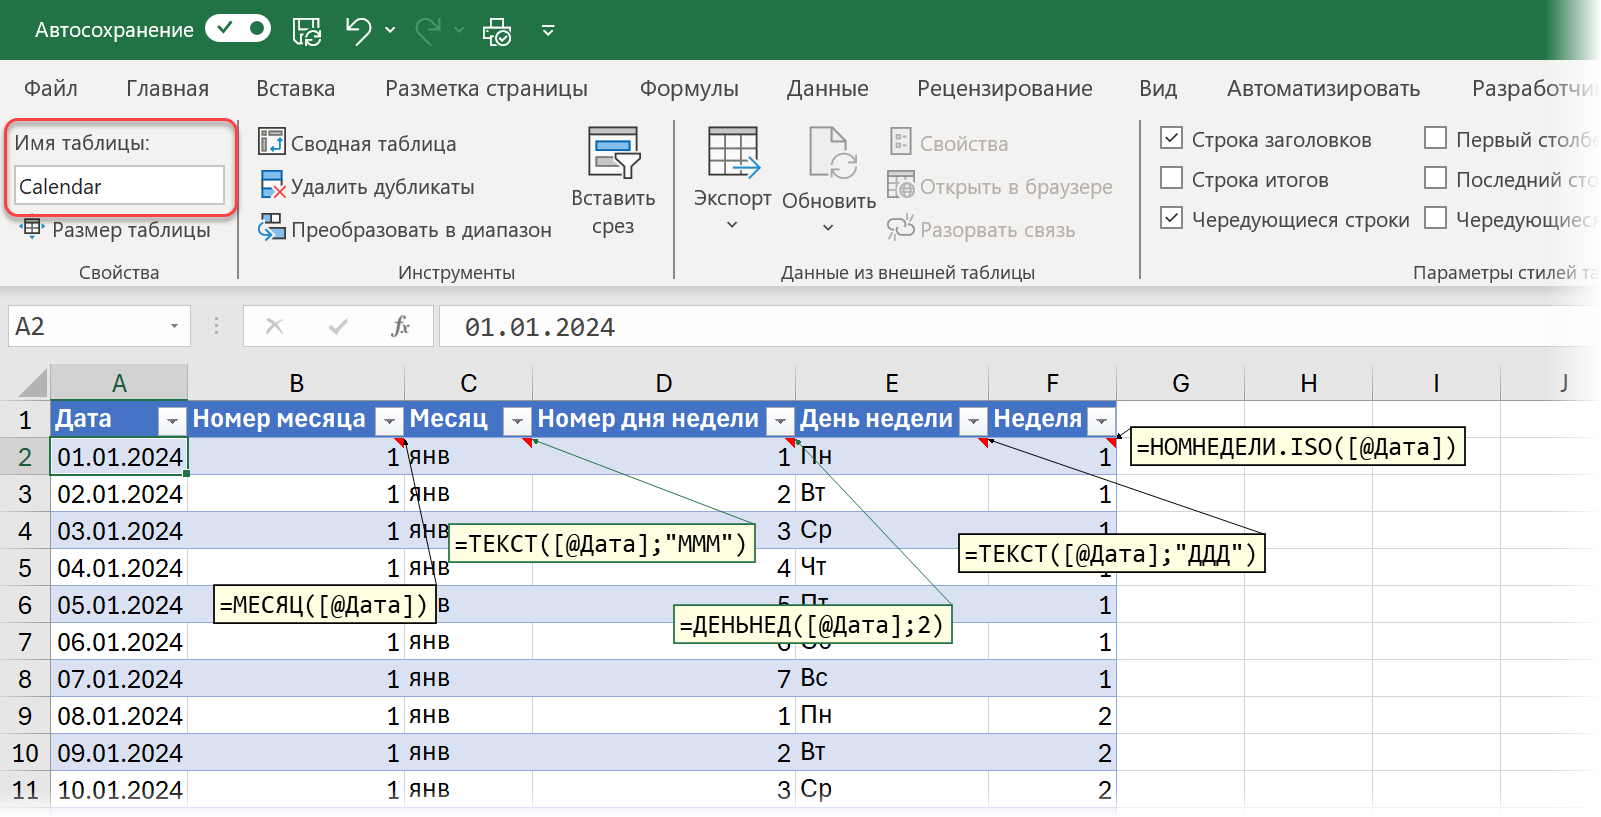The image size is (1601, 817).
Task: Select column D header
Action: 664,383
